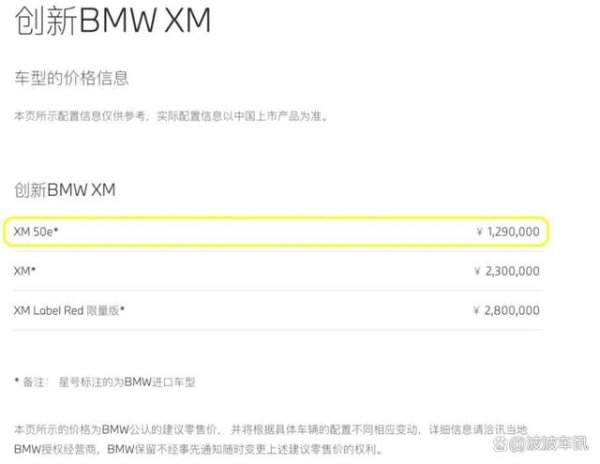Click the 车型的价格信息 heading
This screenshot has height=464, width=600.
click(x=72, y=78)
